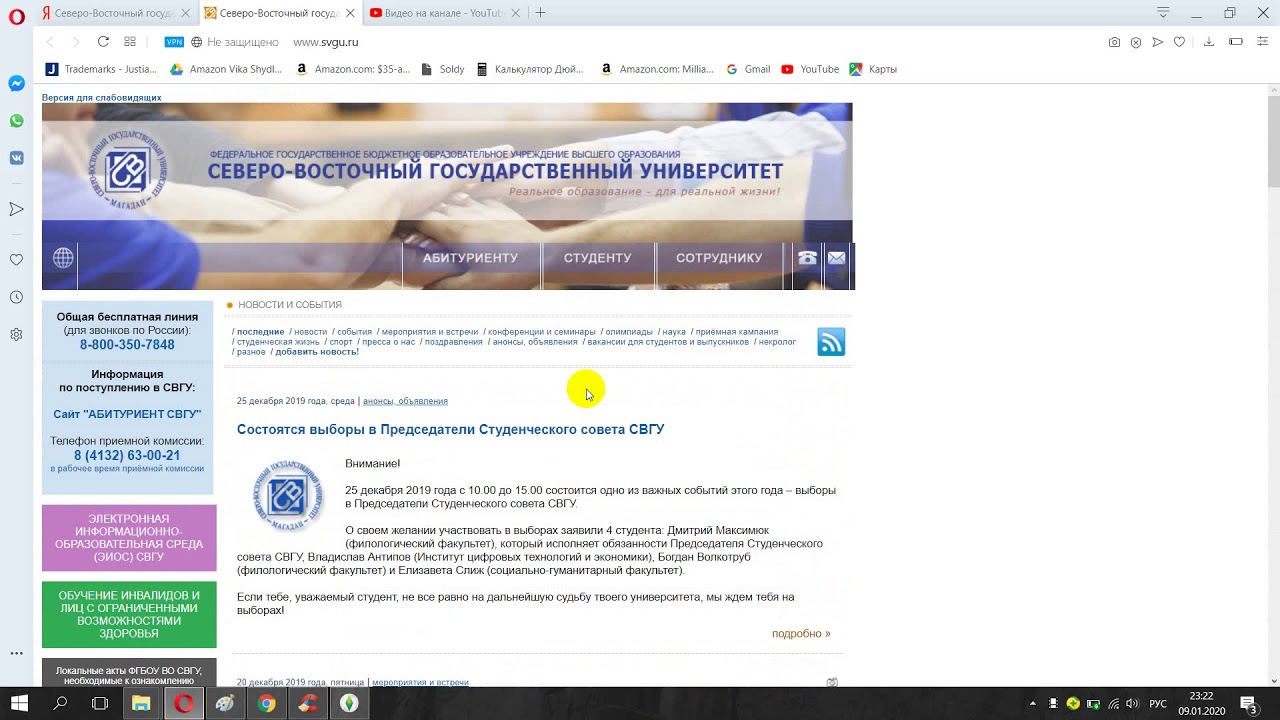
Task: Open a new tab with the plus button
Action: tap(540, 13)
